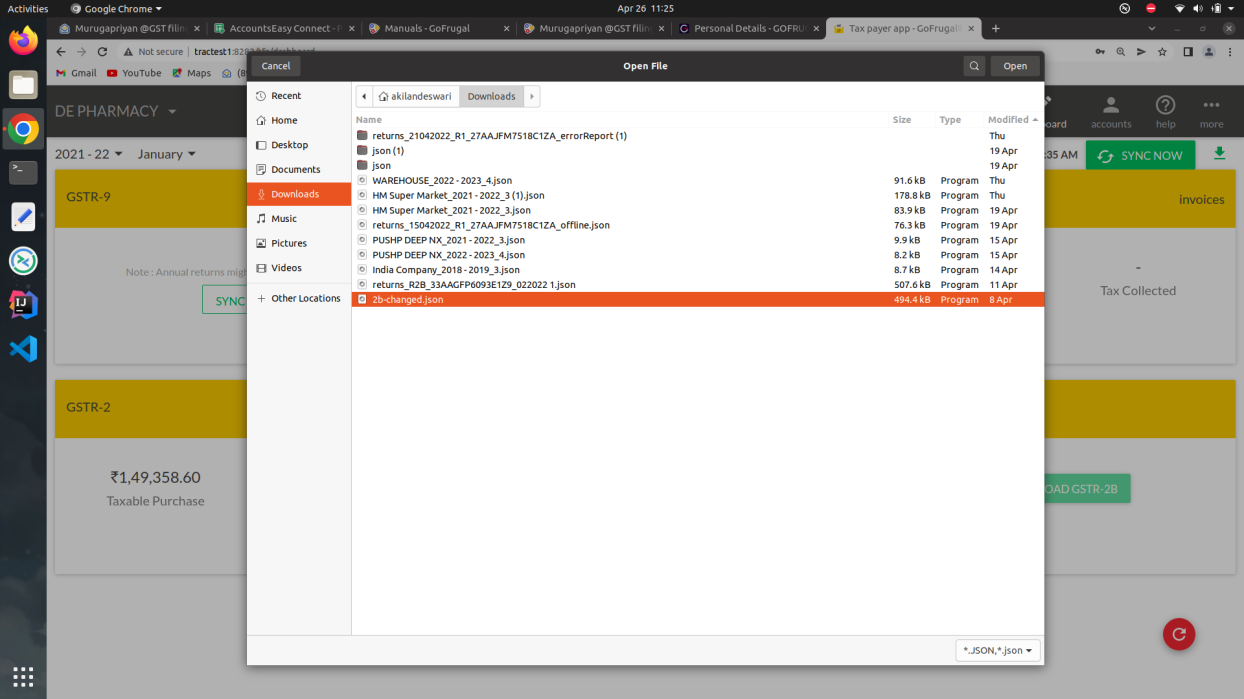
Task: Open the accounts icon in app header
Action: tap(1111, 112)
